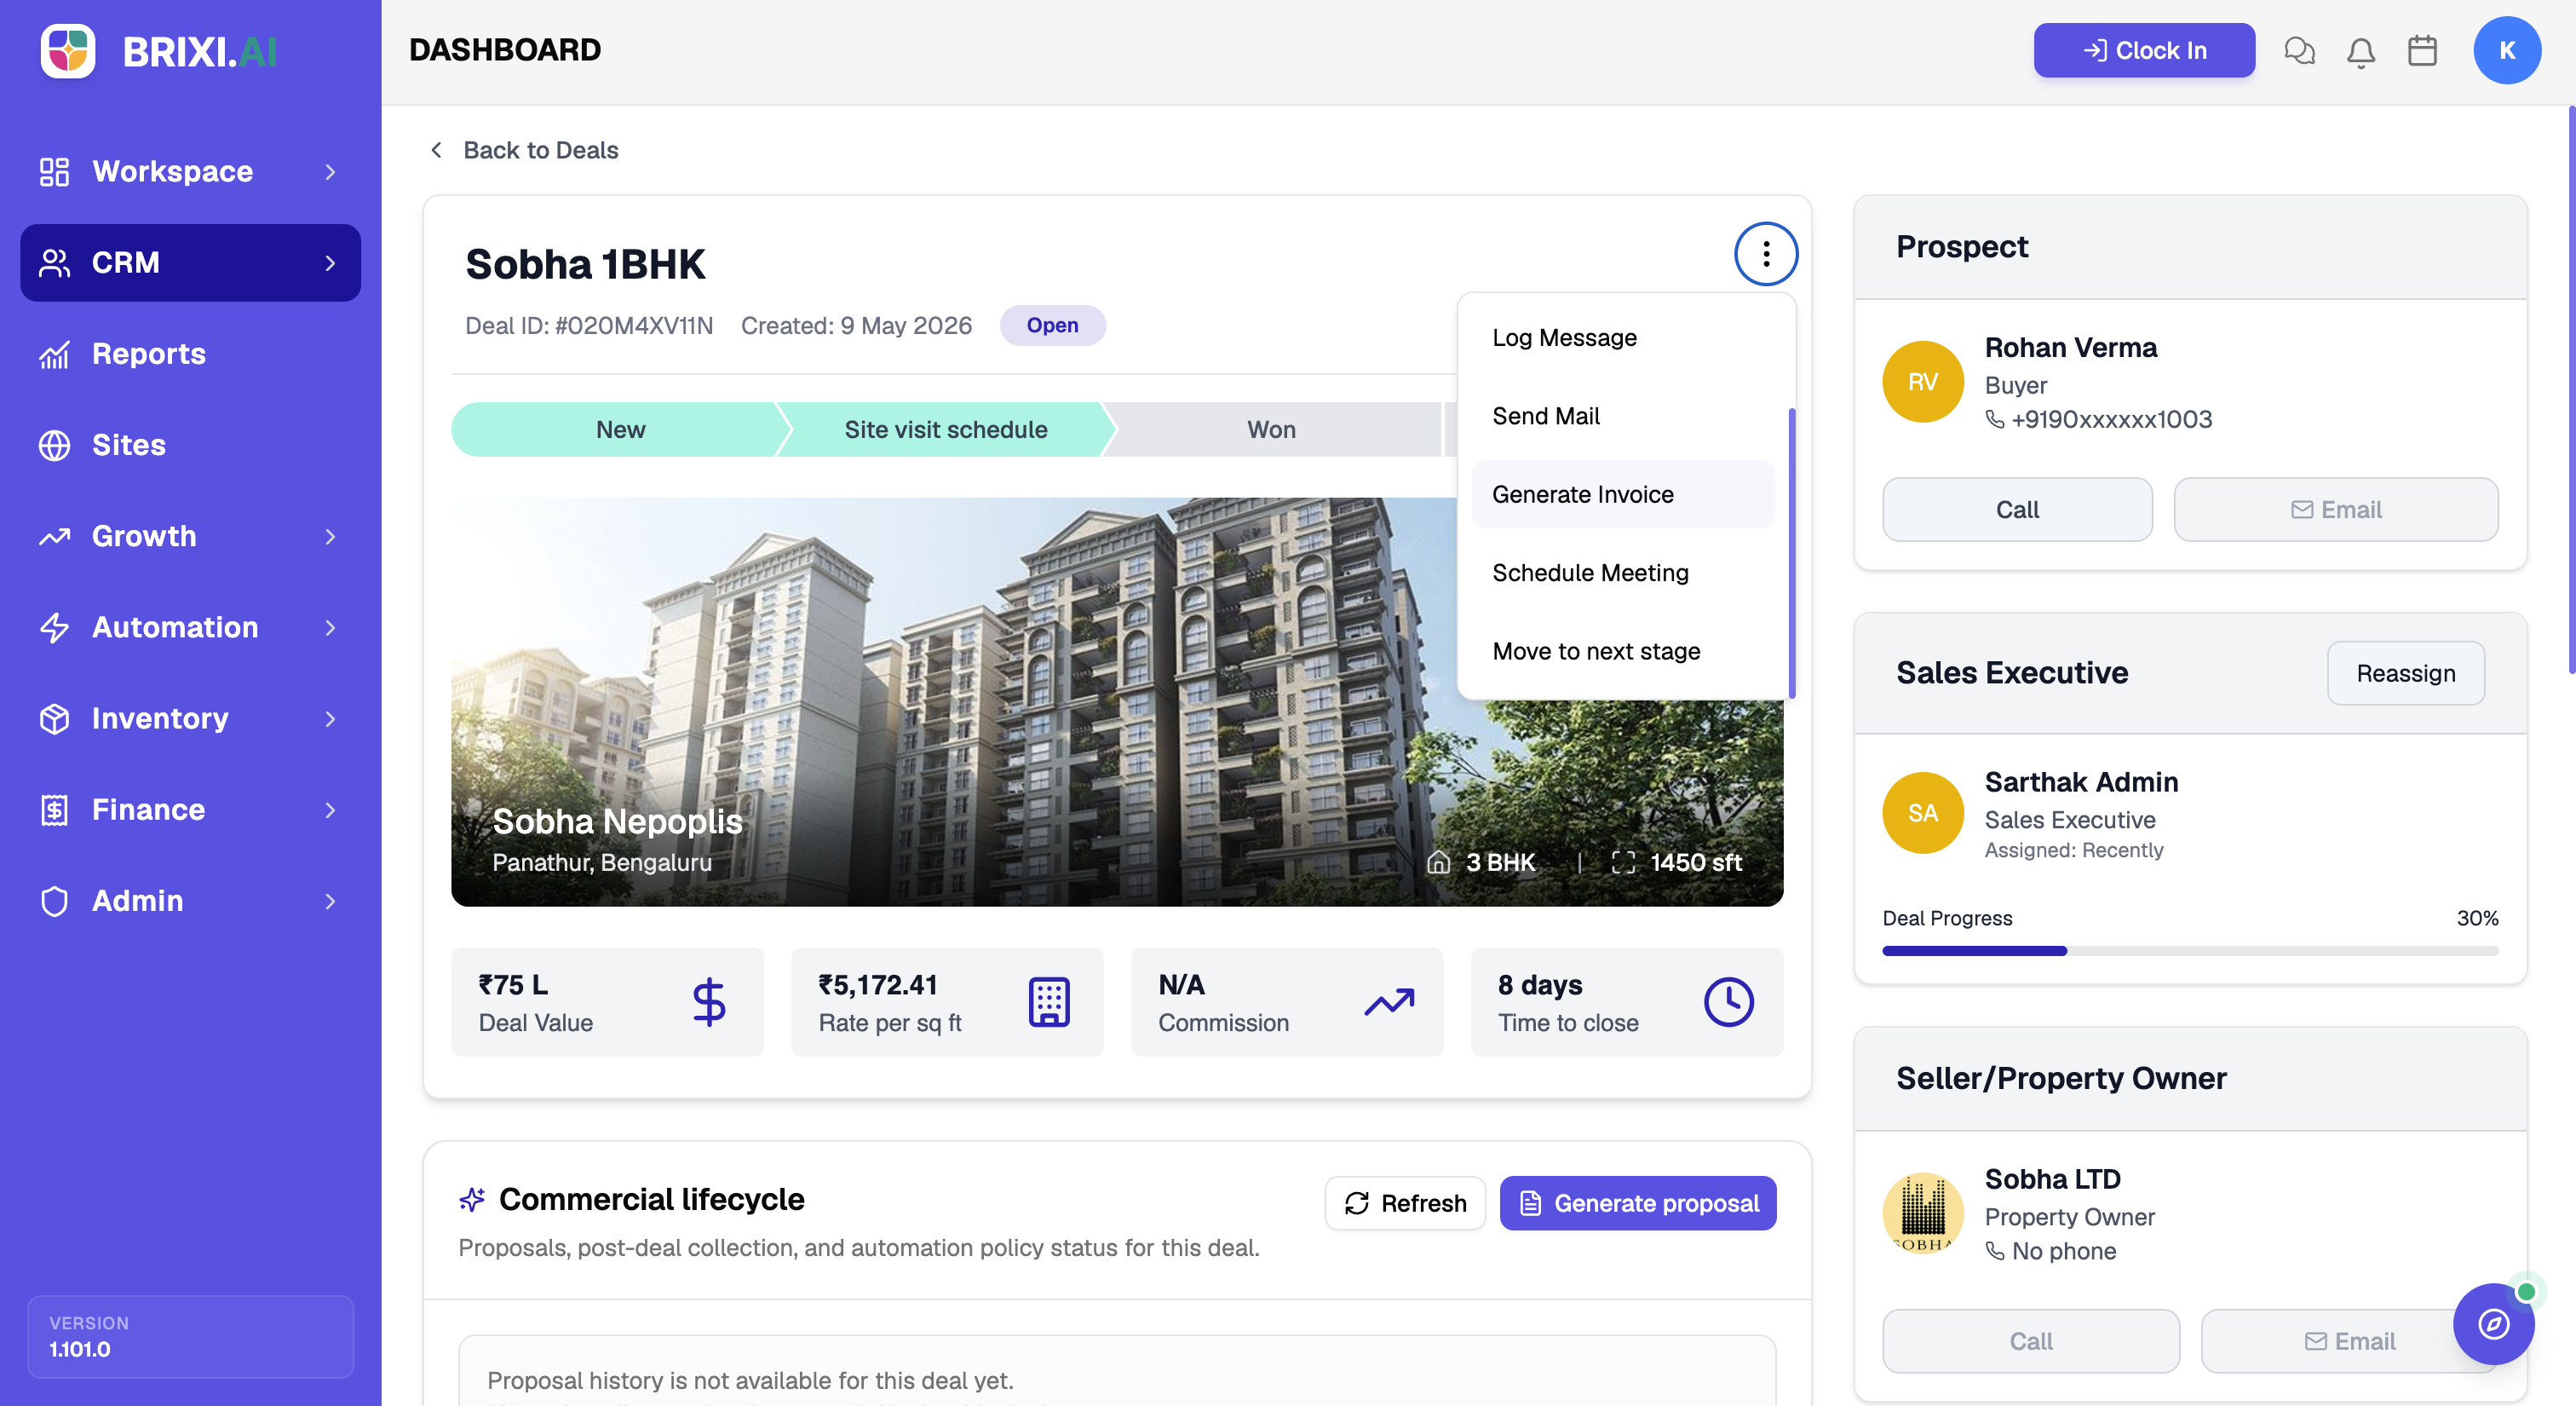Screen dimensions: 2576x1406
Task: Expand the Automation menu chevron
Action: pos(330,628)
